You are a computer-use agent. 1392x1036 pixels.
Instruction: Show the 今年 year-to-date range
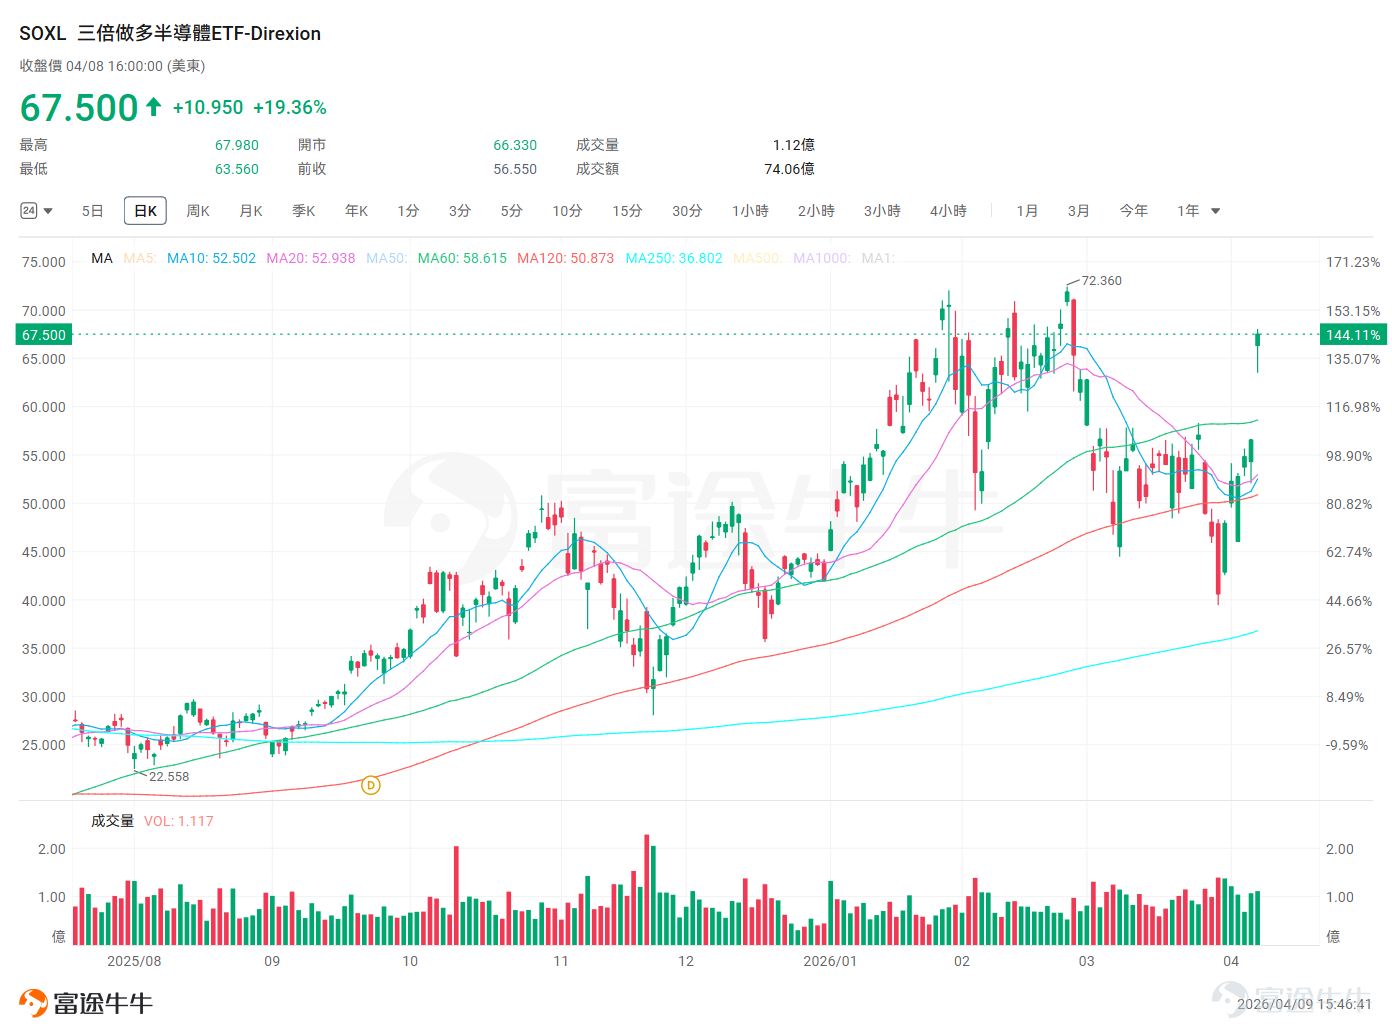1133,211
